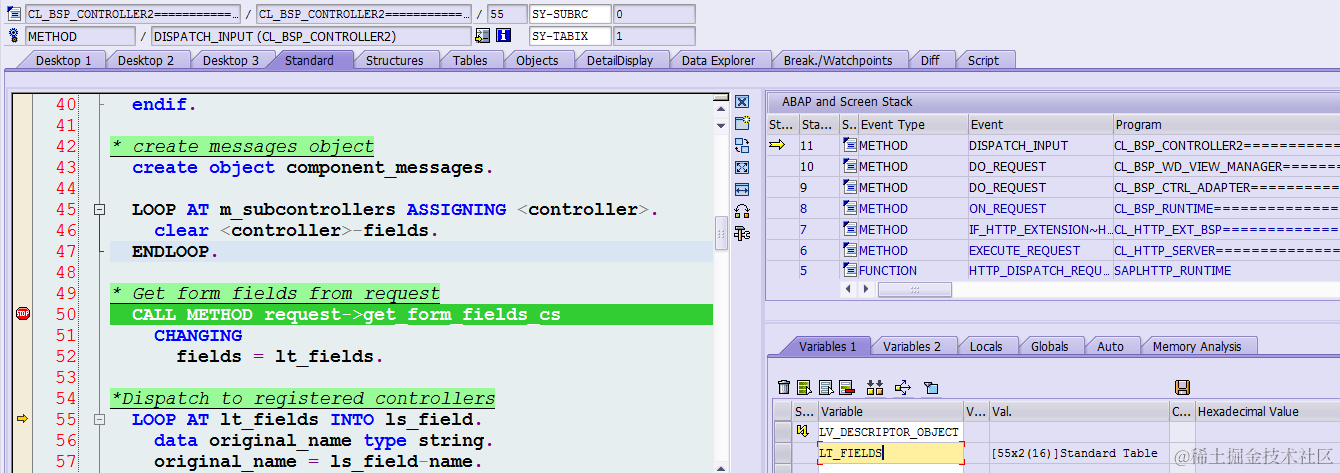Open the Tables tab

[470, 60]
